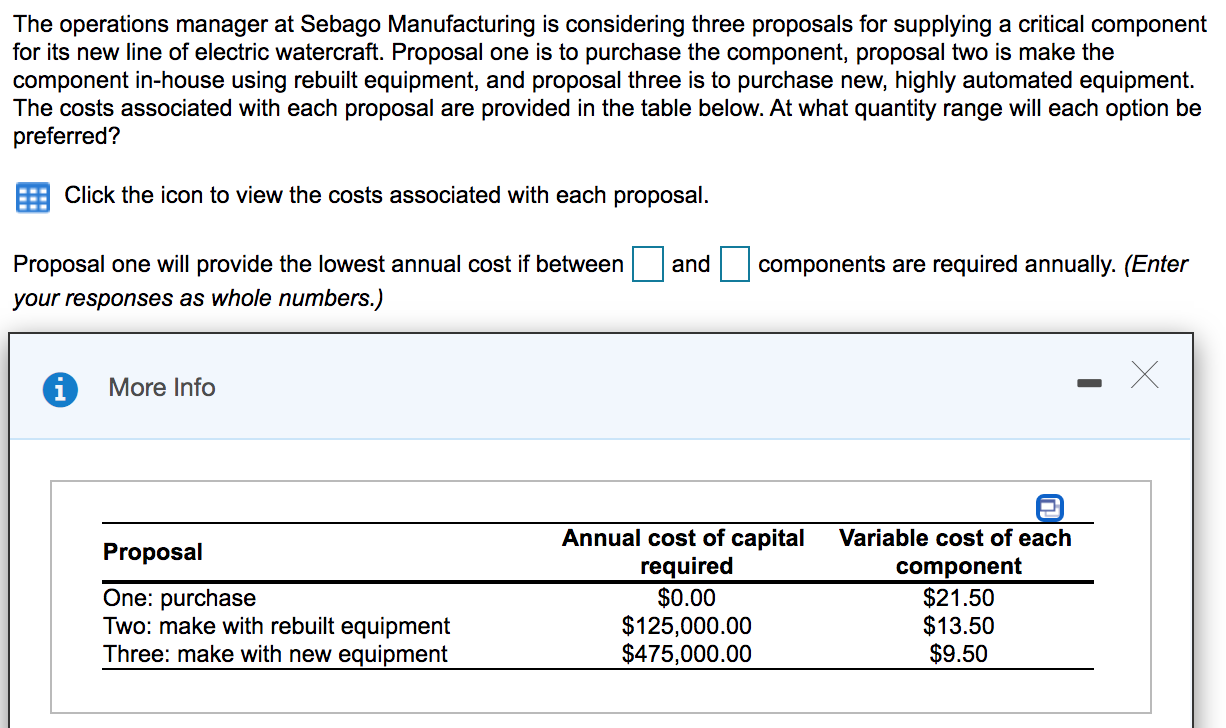Click the More Info title bar
The image size is (1226, 728).
pyautogui.click(x=161, y=388)
